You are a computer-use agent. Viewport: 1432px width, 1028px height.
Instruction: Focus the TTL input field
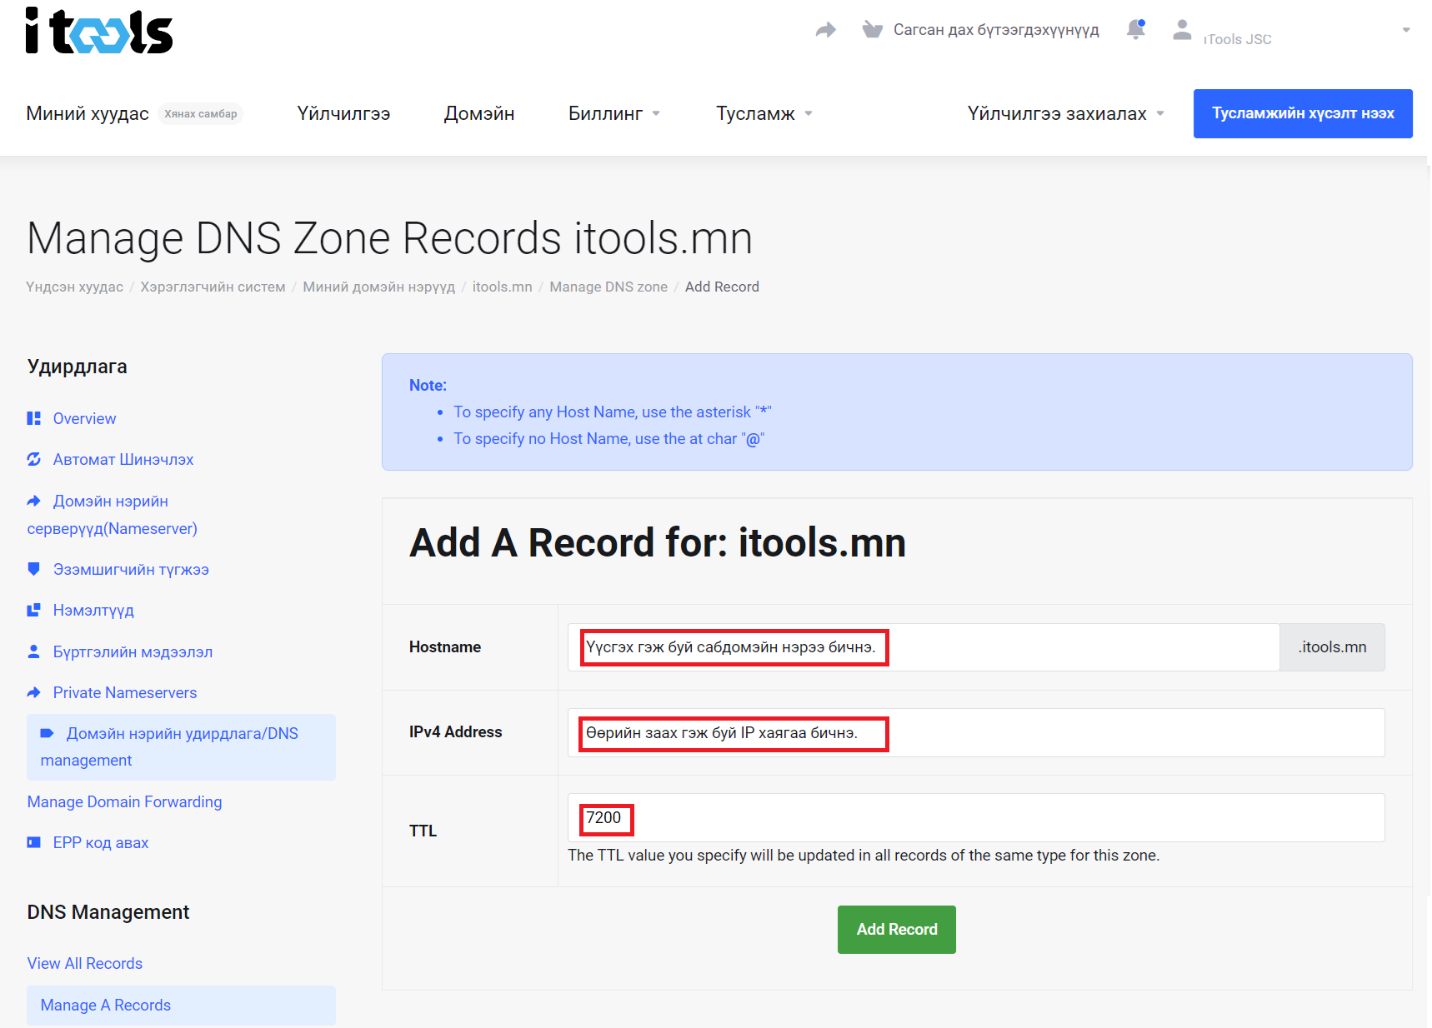point(976,818)
